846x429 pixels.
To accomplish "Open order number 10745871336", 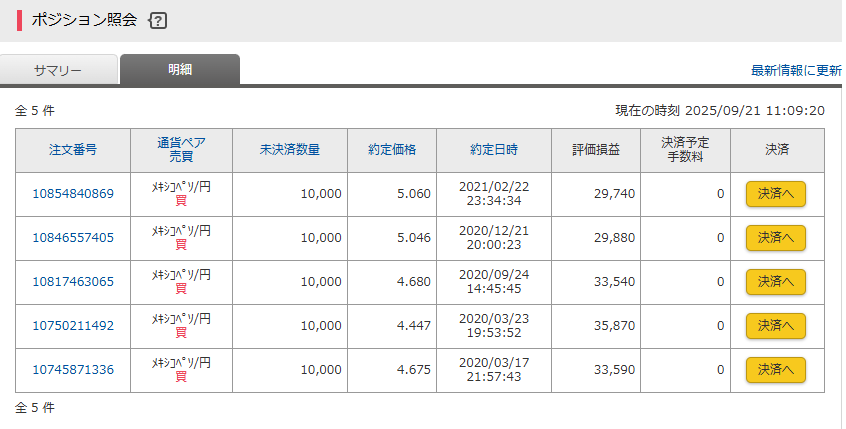I will pos(73,370).
